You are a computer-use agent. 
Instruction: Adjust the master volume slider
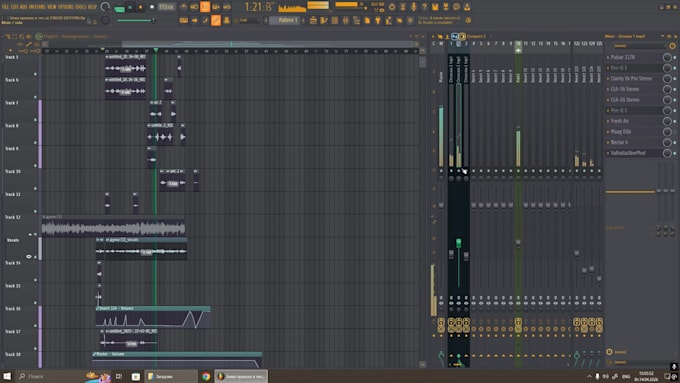pyautogui.click(x=135, y=20)
